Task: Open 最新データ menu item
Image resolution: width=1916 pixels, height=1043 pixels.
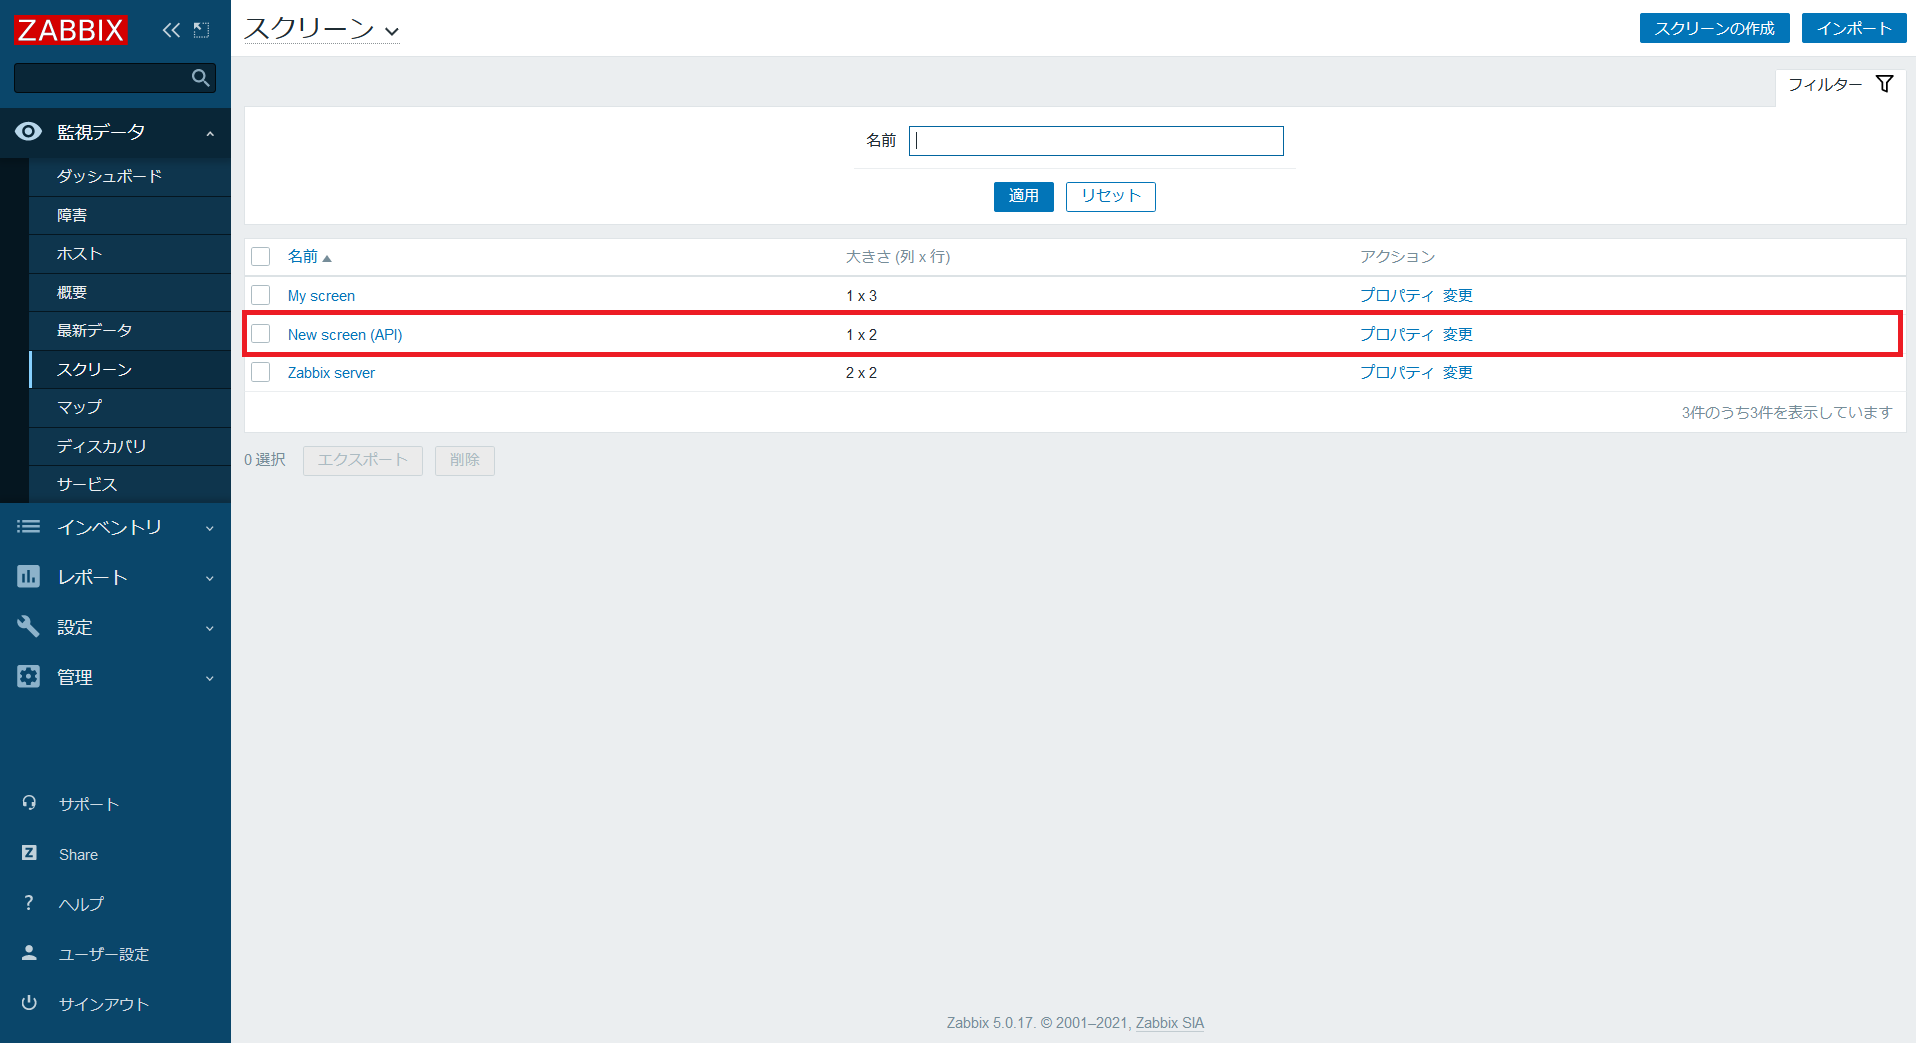Action: pos(94,330)
